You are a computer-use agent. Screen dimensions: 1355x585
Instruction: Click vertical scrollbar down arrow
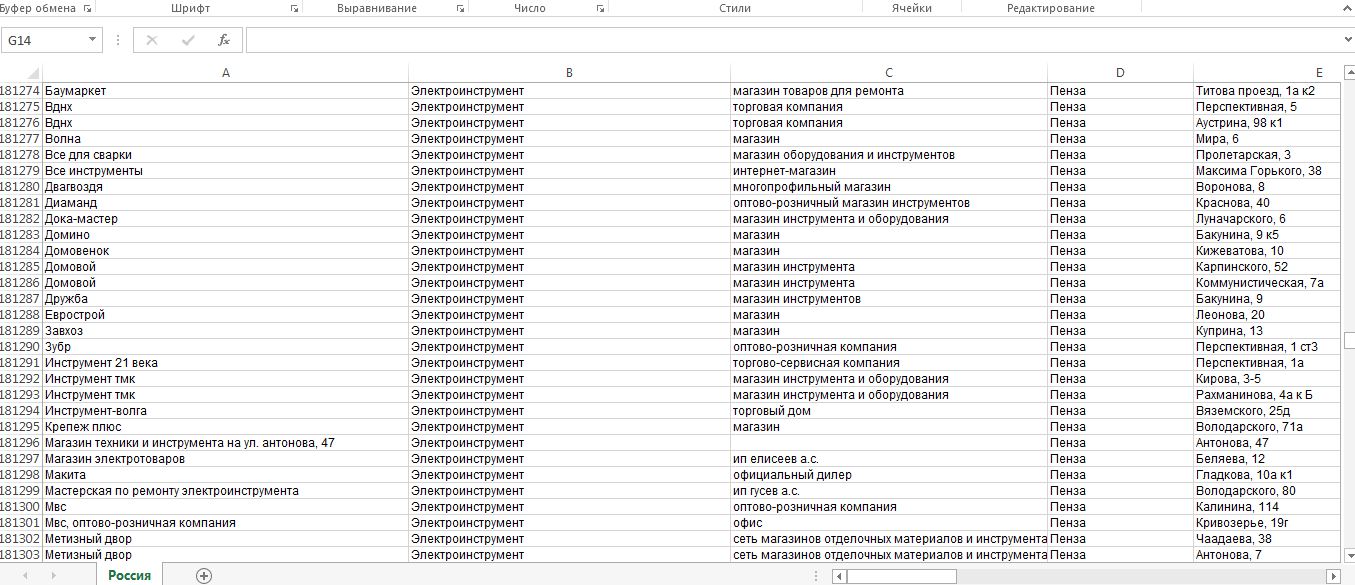(x=1348, y=555)
